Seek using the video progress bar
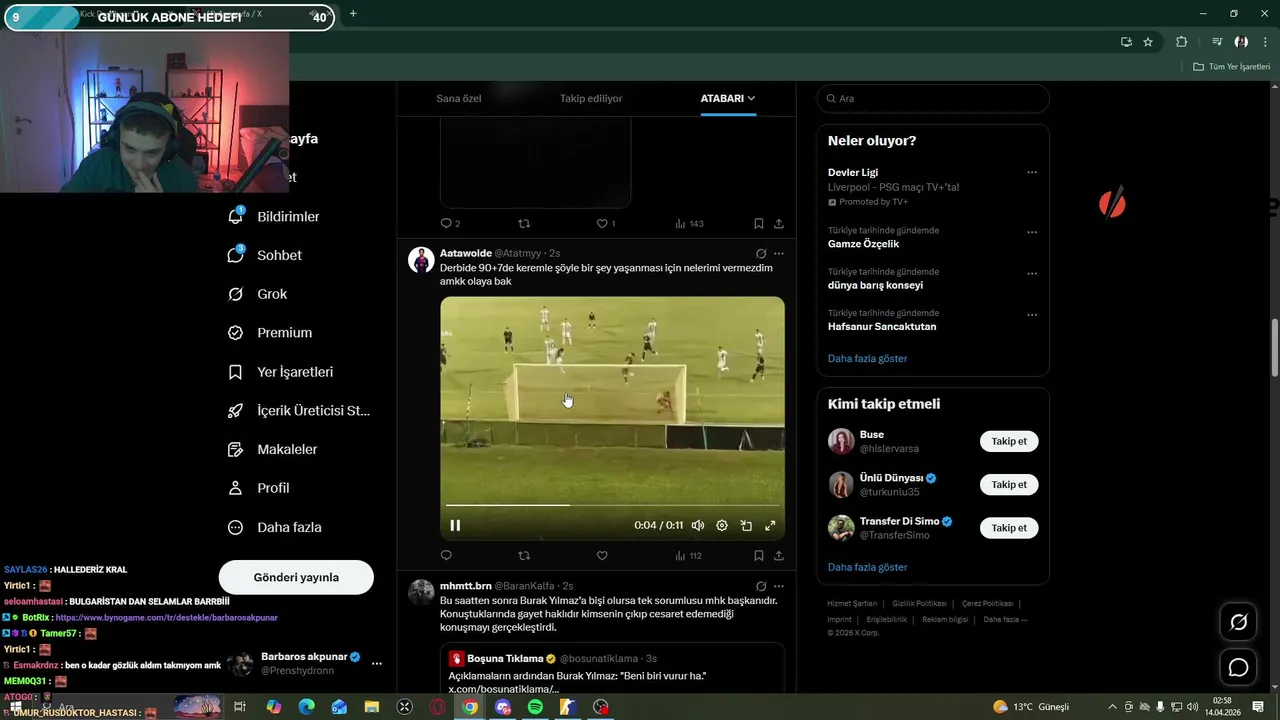This screenshot has height=720, width=1280. 612,505
